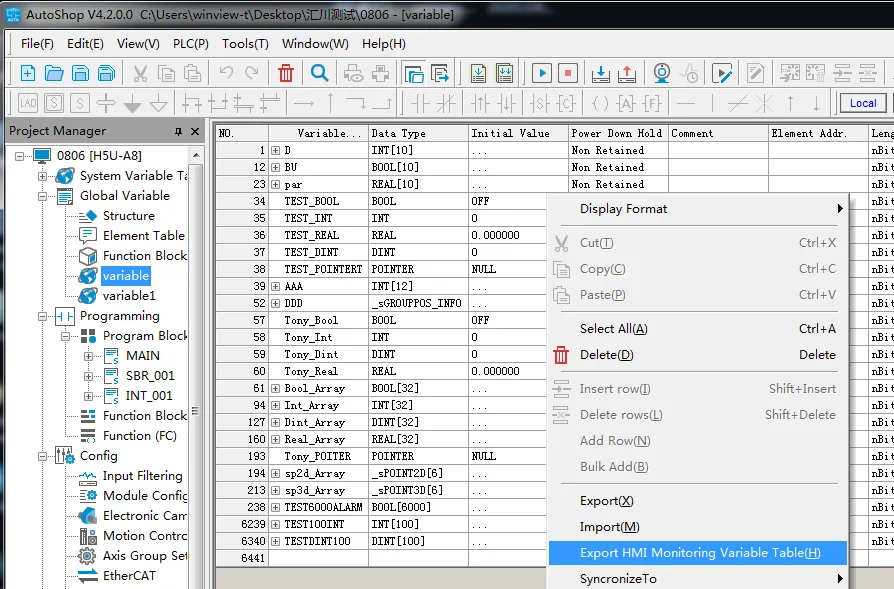Choose Delete(D) in context menu
The image size is (894, 589).
point(698,355)
